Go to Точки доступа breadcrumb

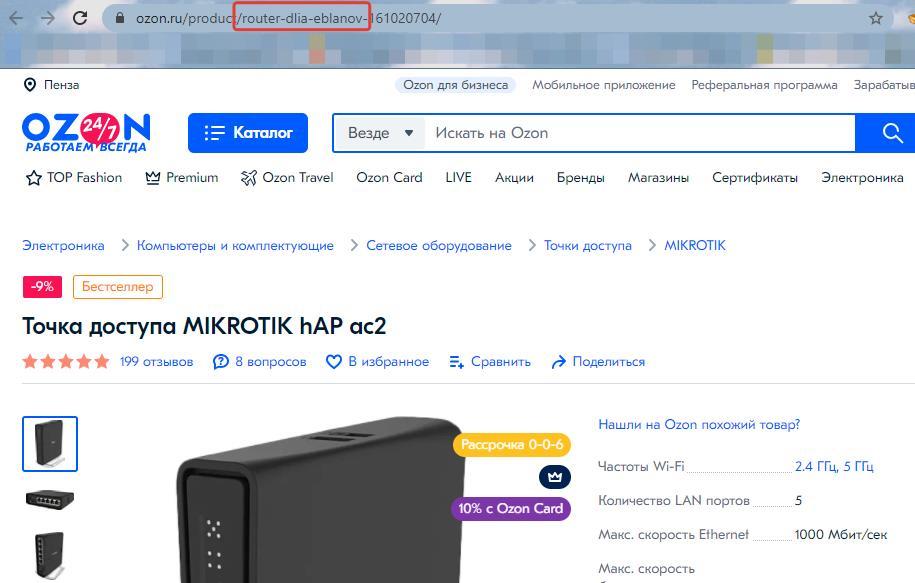click(588, 246)
